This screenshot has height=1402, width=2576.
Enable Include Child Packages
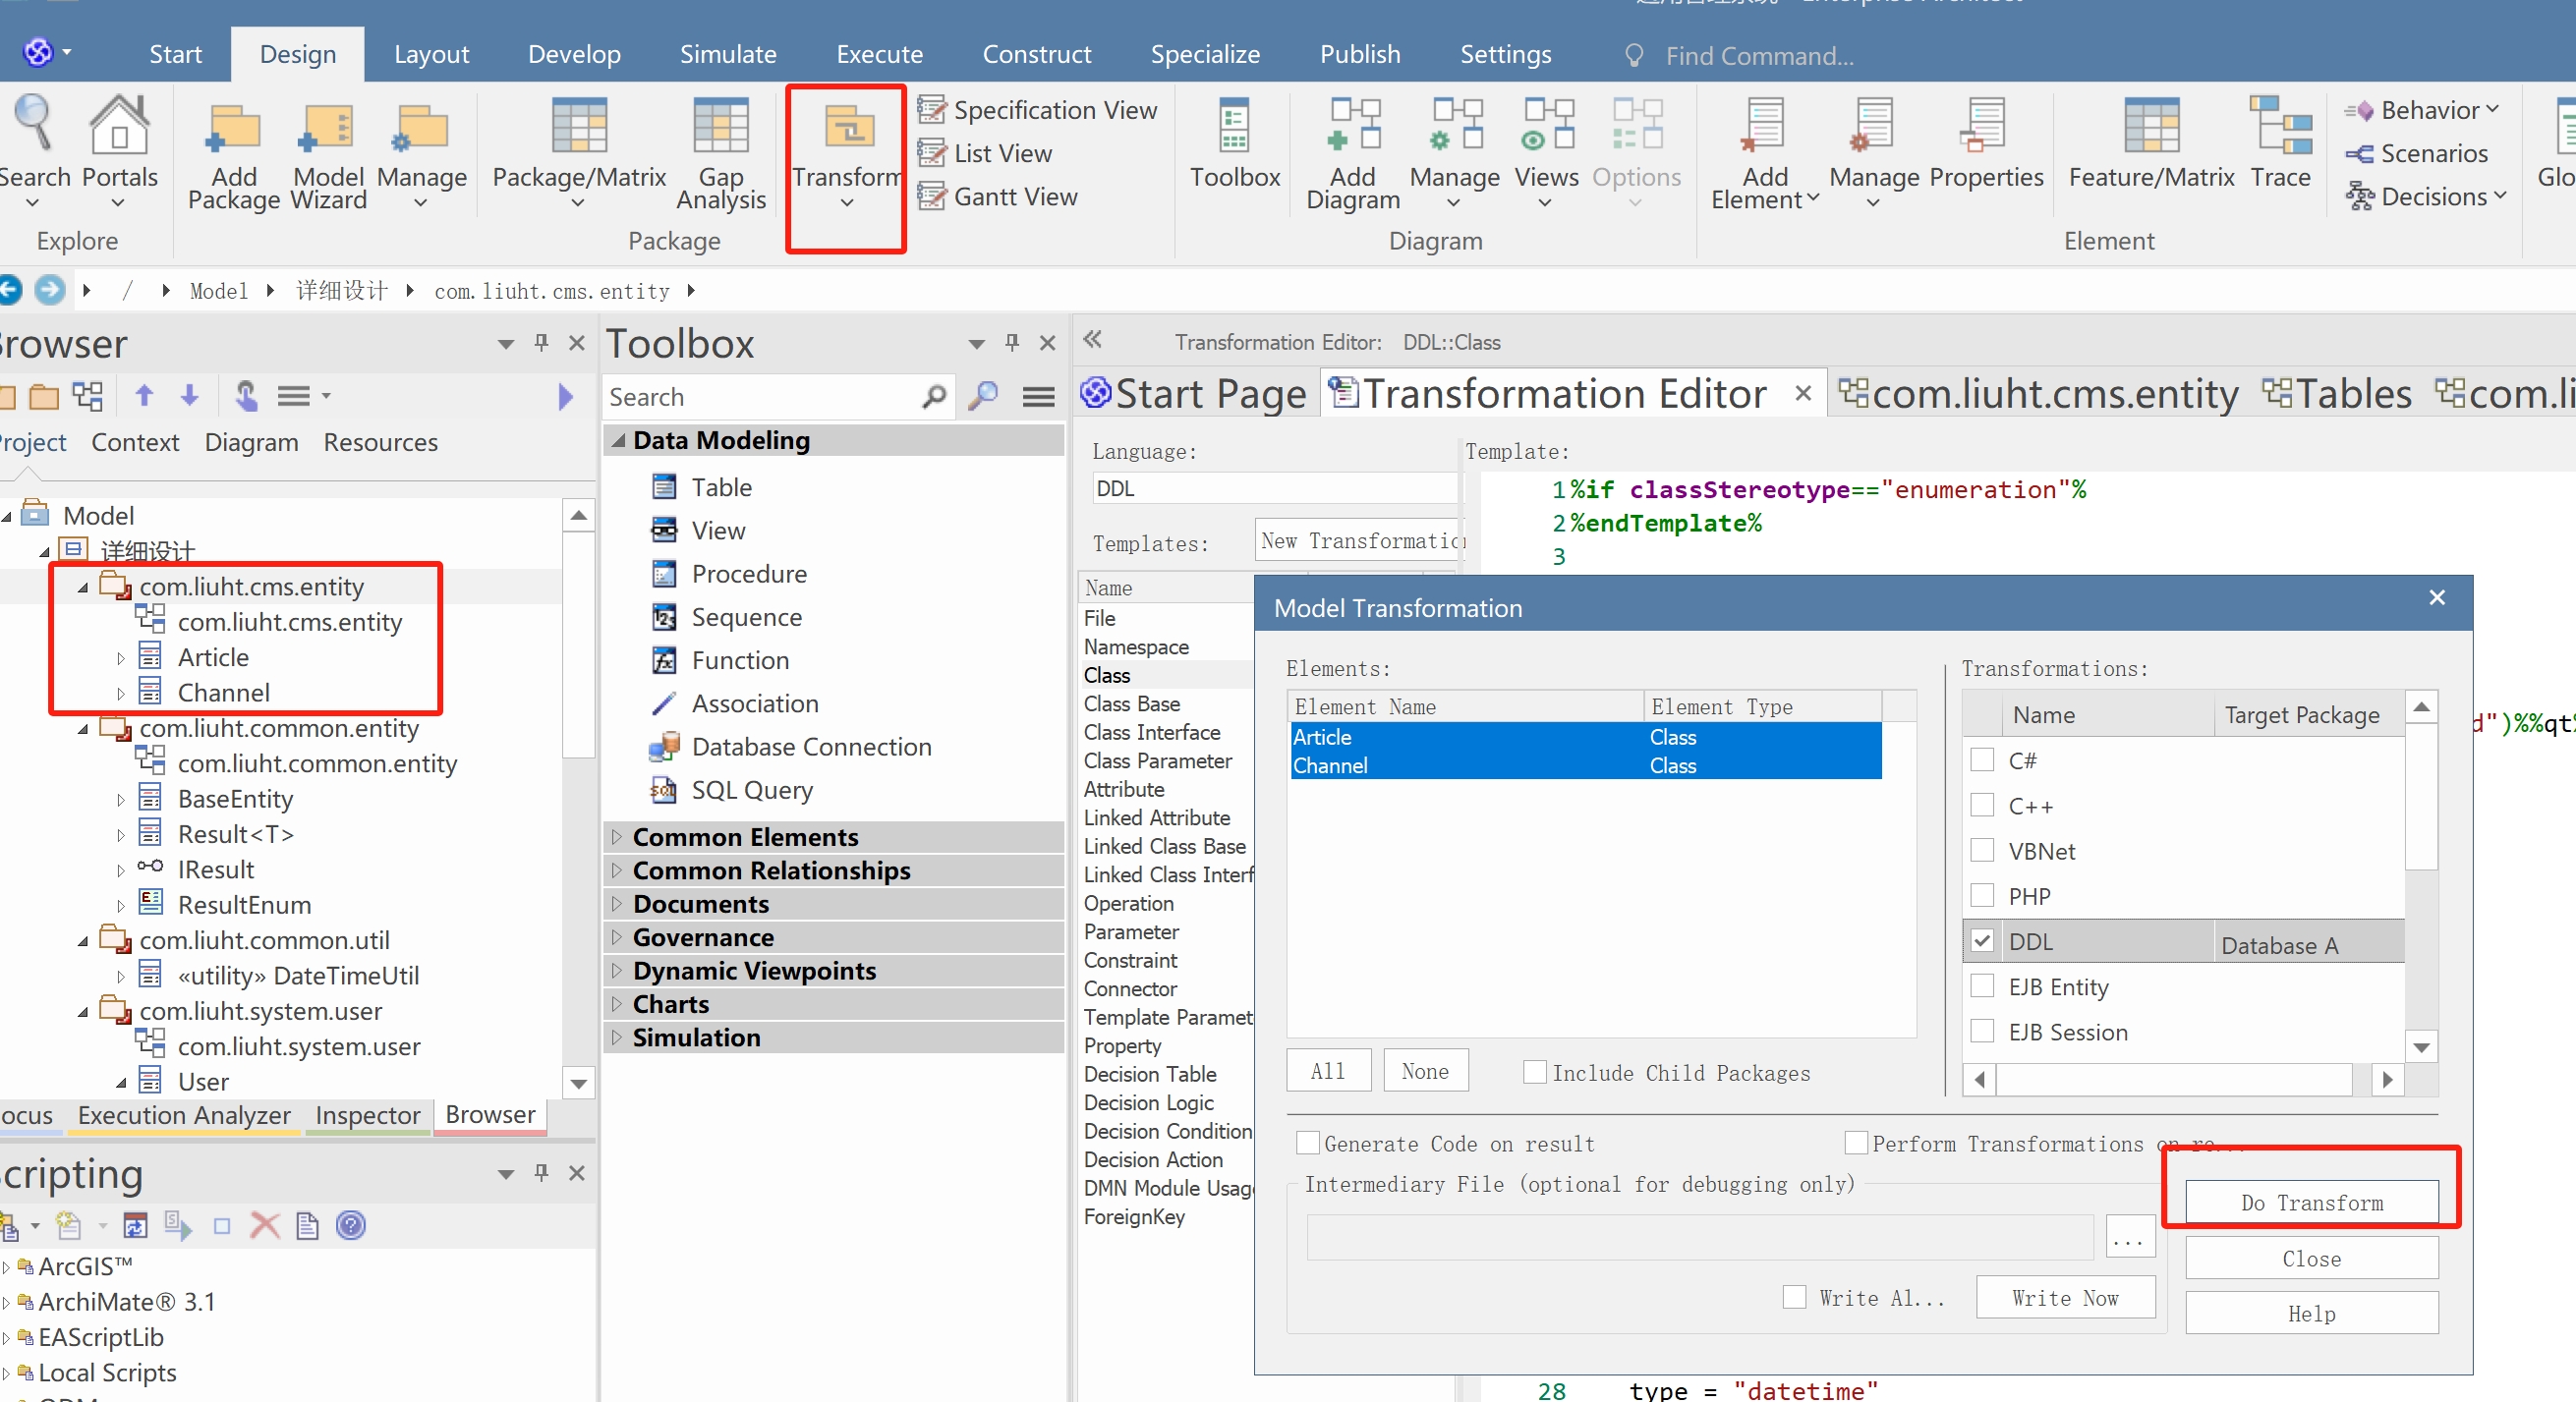tap(1534, 1072)
